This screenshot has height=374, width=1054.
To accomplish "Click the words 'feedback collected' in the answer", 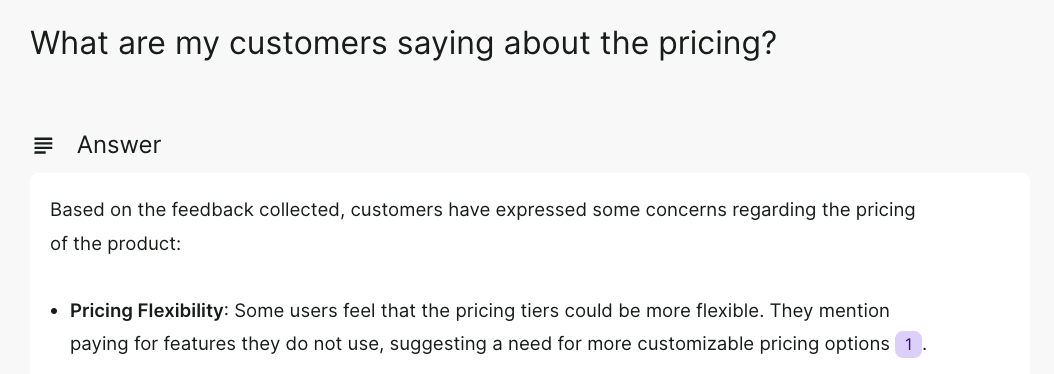I will point(258,210).
